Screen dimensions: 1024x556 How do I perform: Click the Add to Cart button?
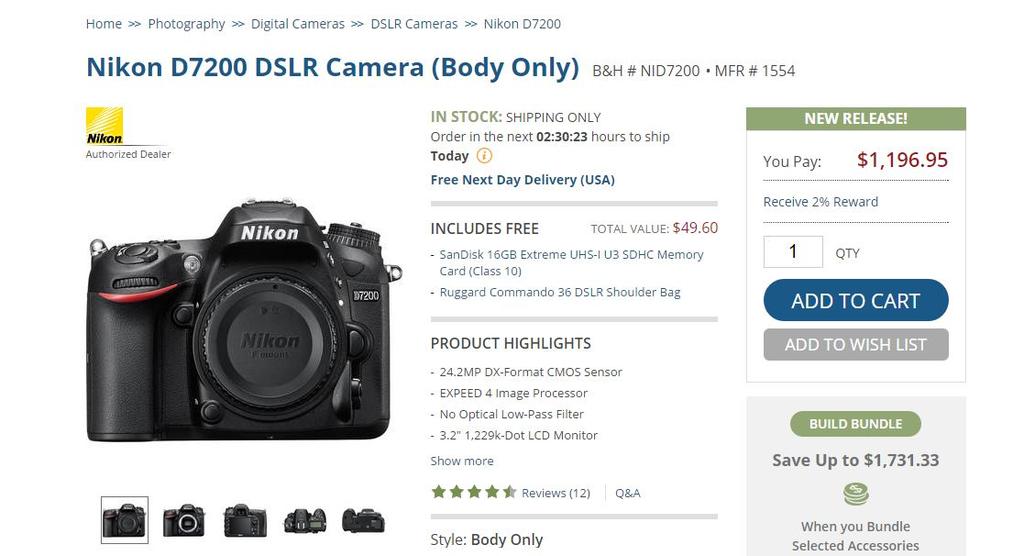856,300
